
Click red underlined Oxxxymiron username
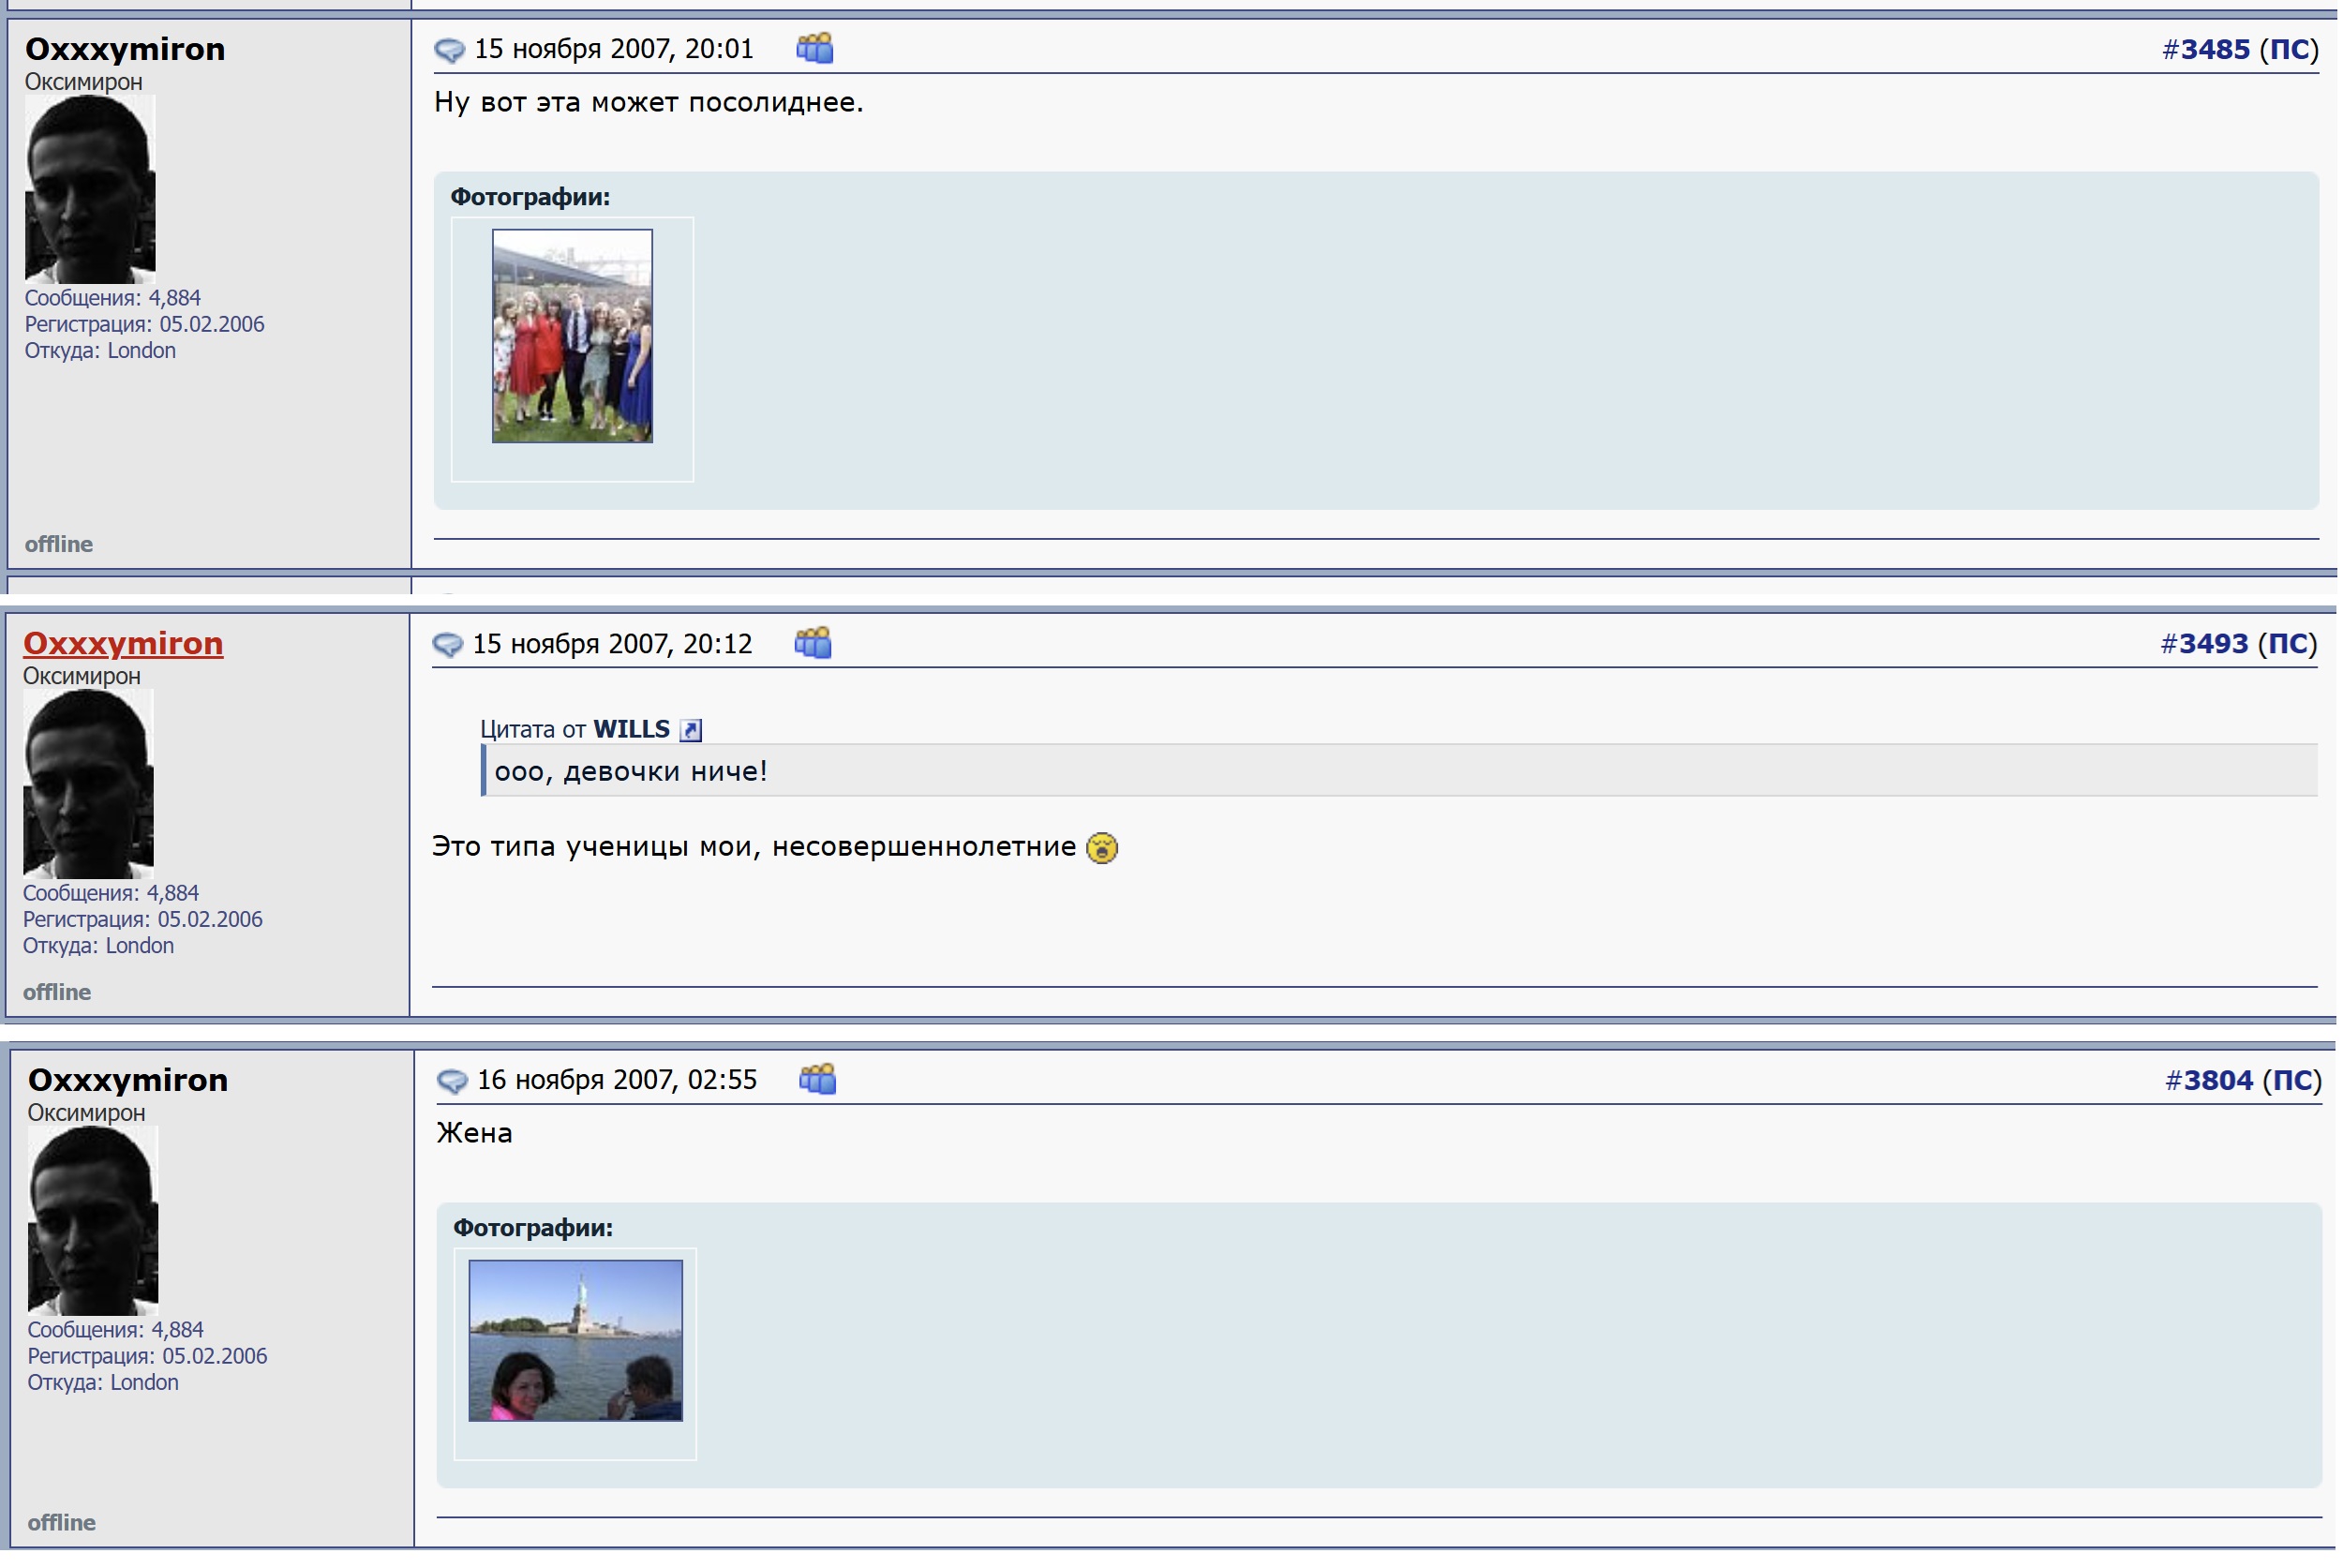coord(123,643)
